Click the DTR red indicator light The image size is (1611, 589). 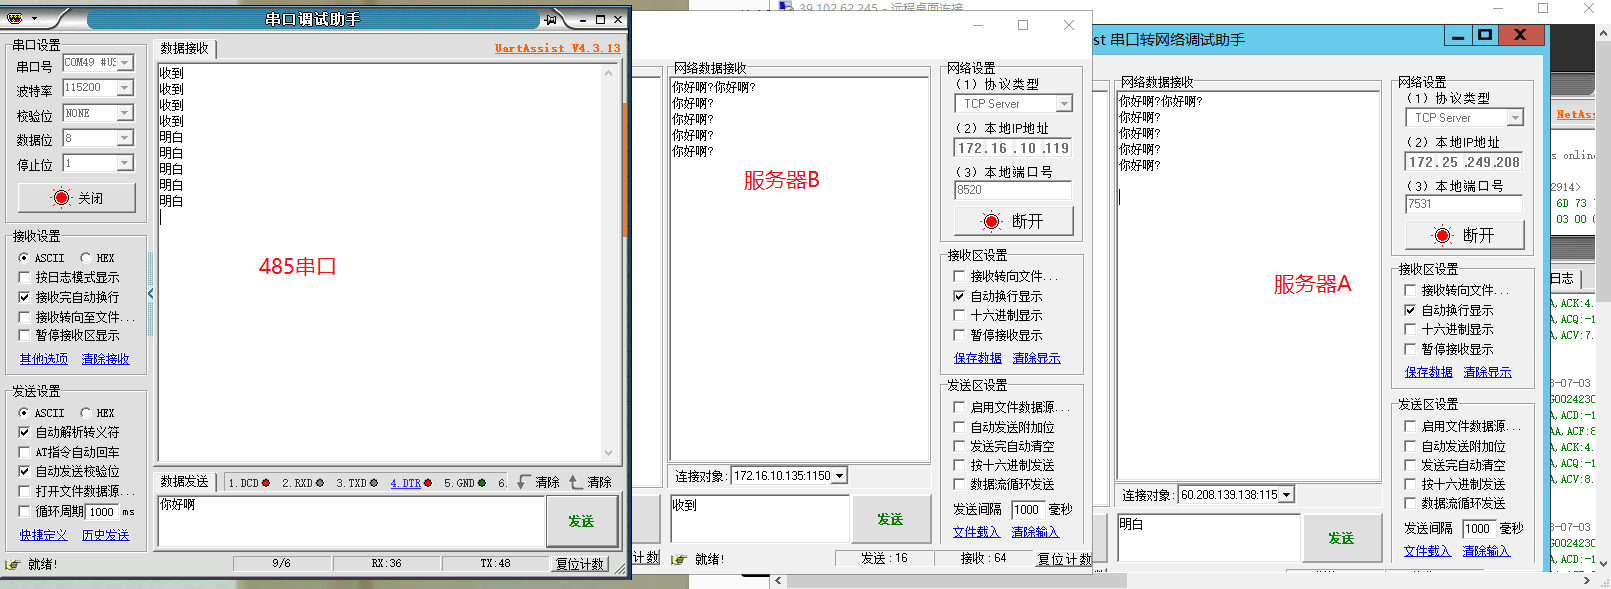[428, 483]
